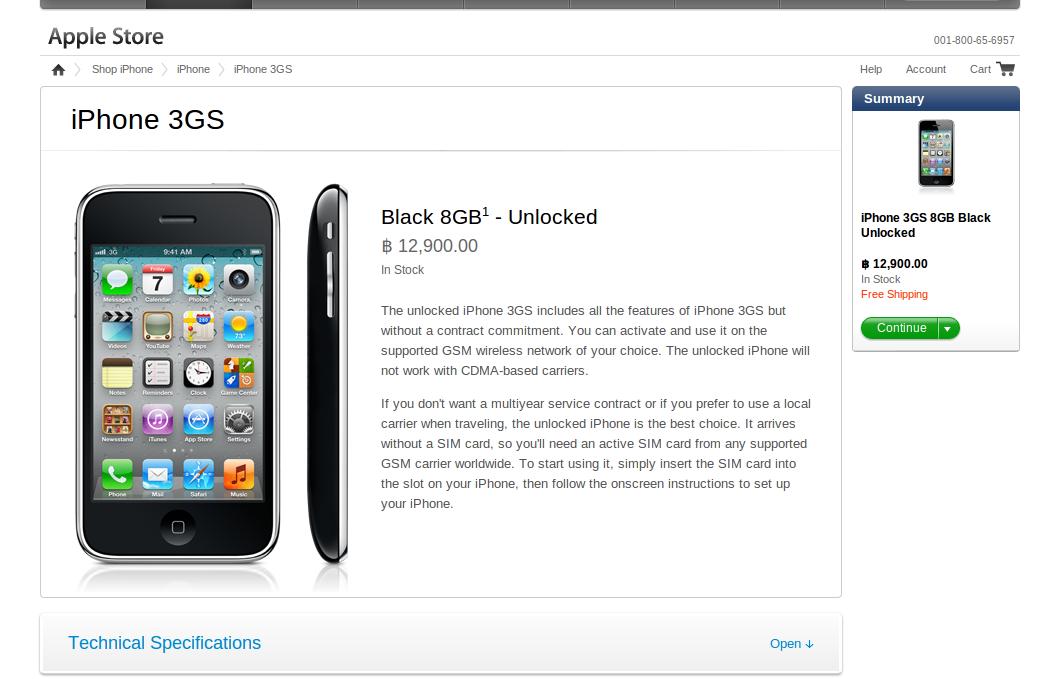
Task: Open the Help link
Action: coord(871,70)
